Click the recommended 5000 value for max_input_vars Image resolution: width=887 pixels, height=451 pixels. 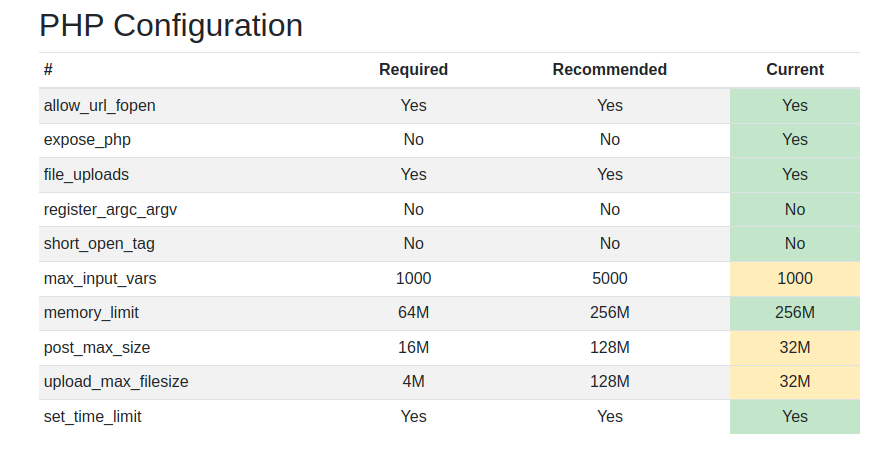(609, 278)
